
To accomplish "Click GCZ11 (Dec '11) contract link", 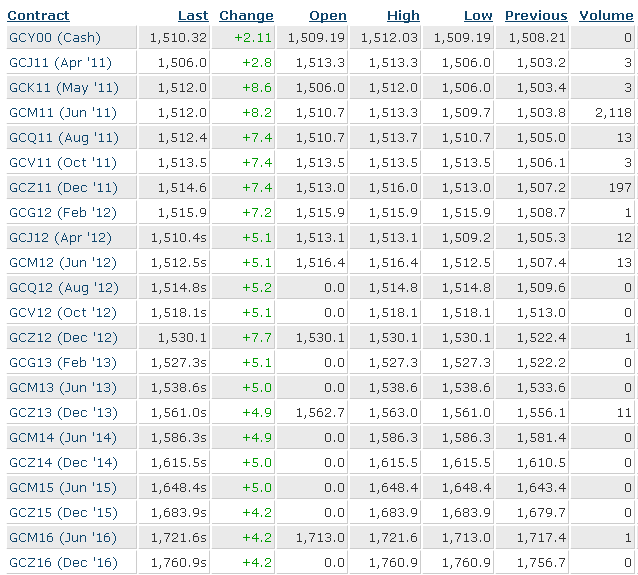I will (x=63, y=187).
